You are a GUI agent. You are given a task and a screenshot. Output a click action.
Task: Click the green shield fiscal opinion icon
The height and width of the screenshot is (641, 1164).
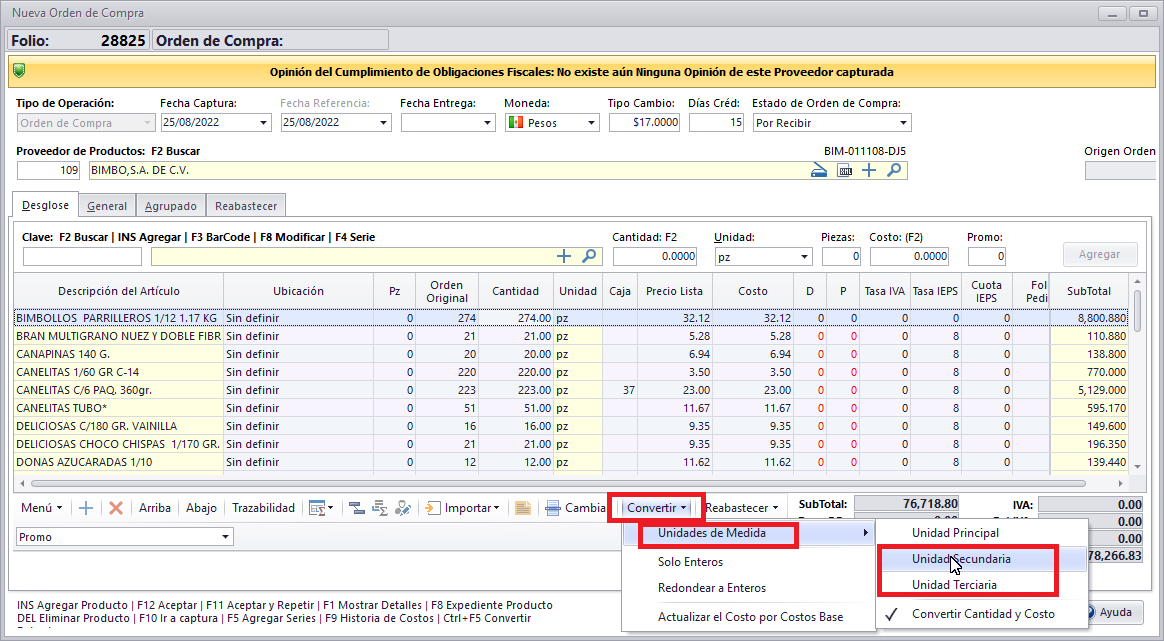pos(20,72)
